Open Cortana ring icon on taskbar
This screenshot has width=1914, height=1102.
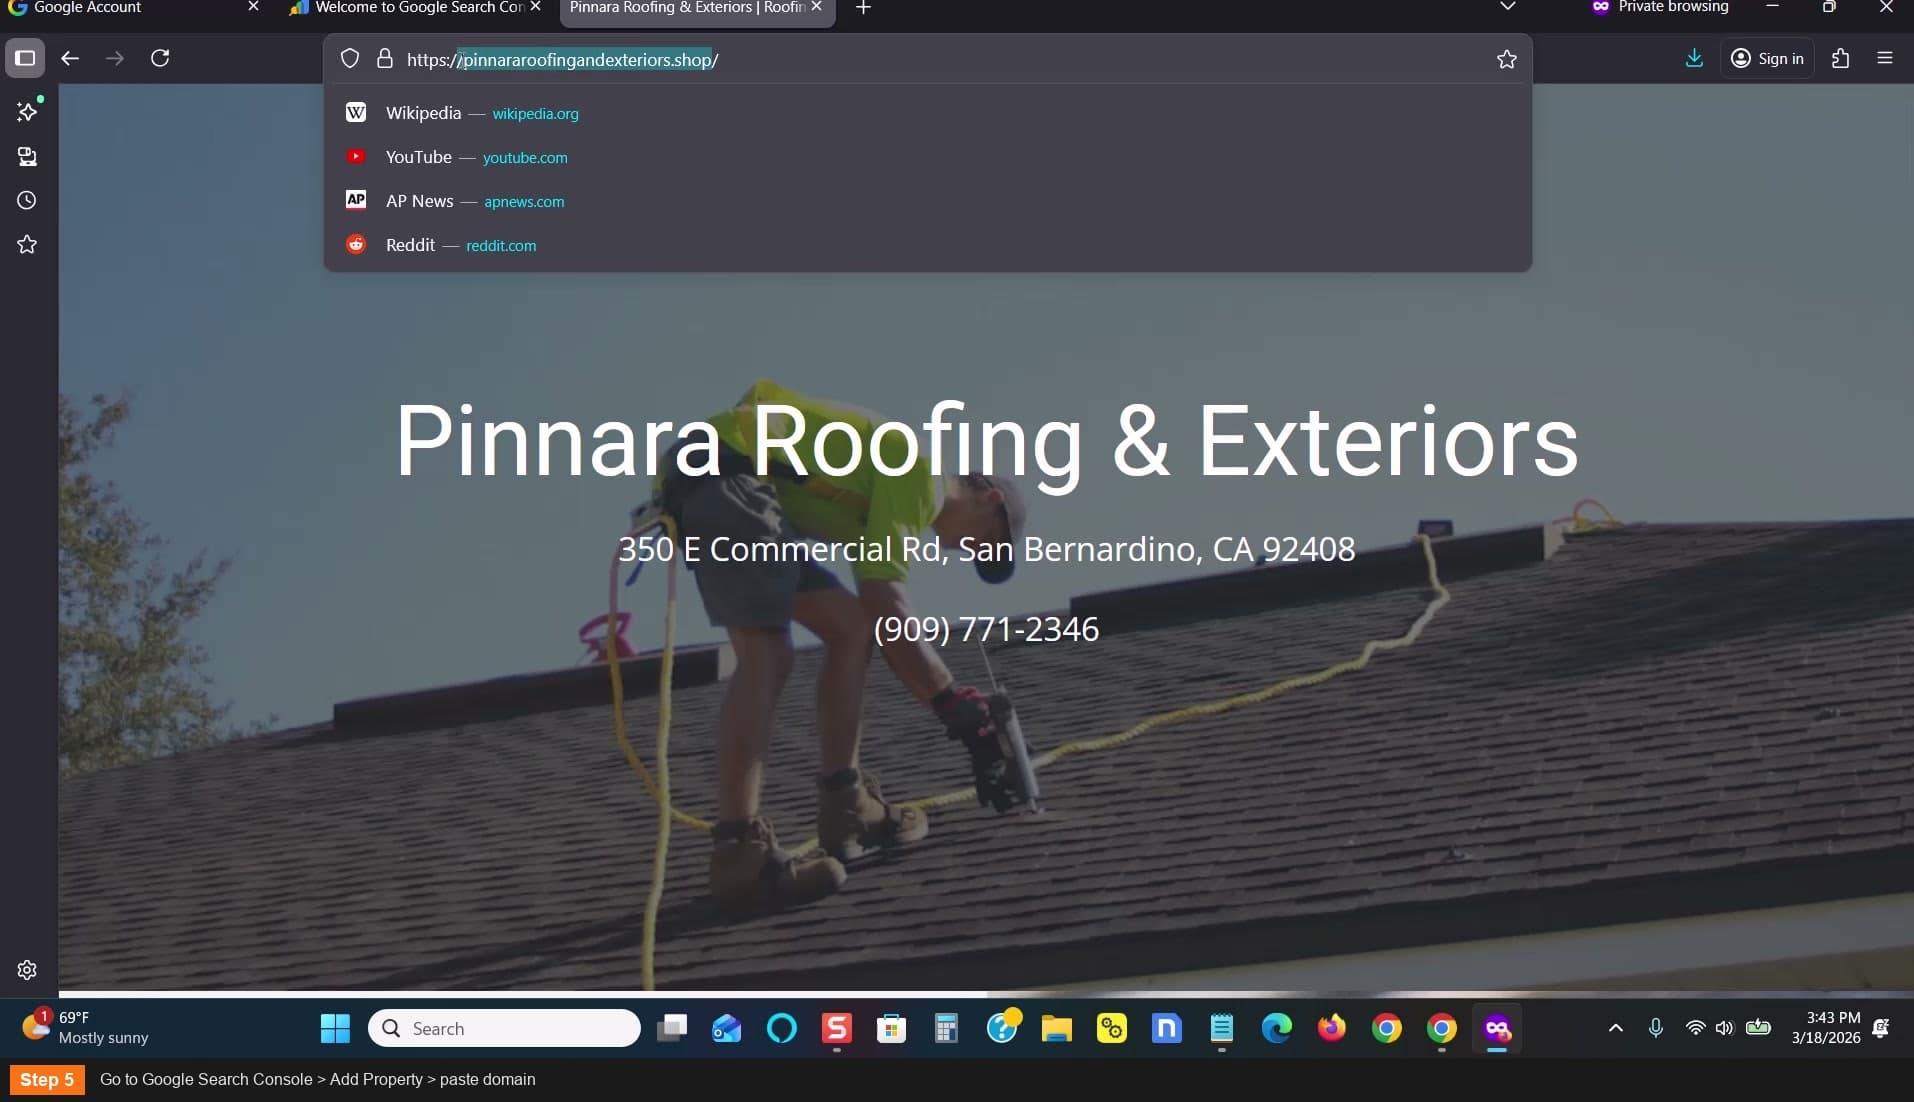tap(782, 1028)
